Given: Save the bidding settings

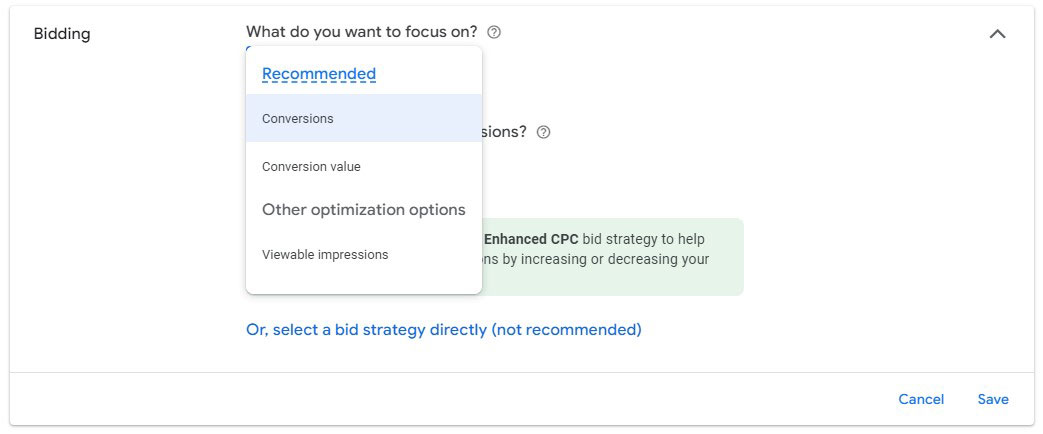Looking at the screenshot, I should [992, 399].
